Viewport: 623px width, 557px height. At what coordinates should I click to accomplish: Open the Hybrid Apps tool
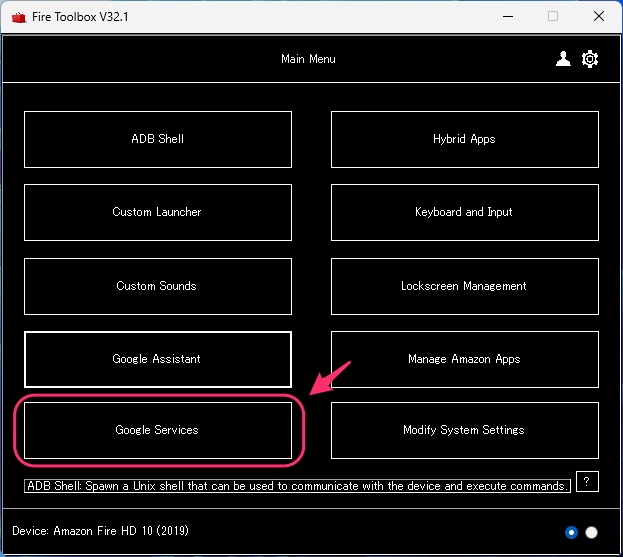pos(464,139)
